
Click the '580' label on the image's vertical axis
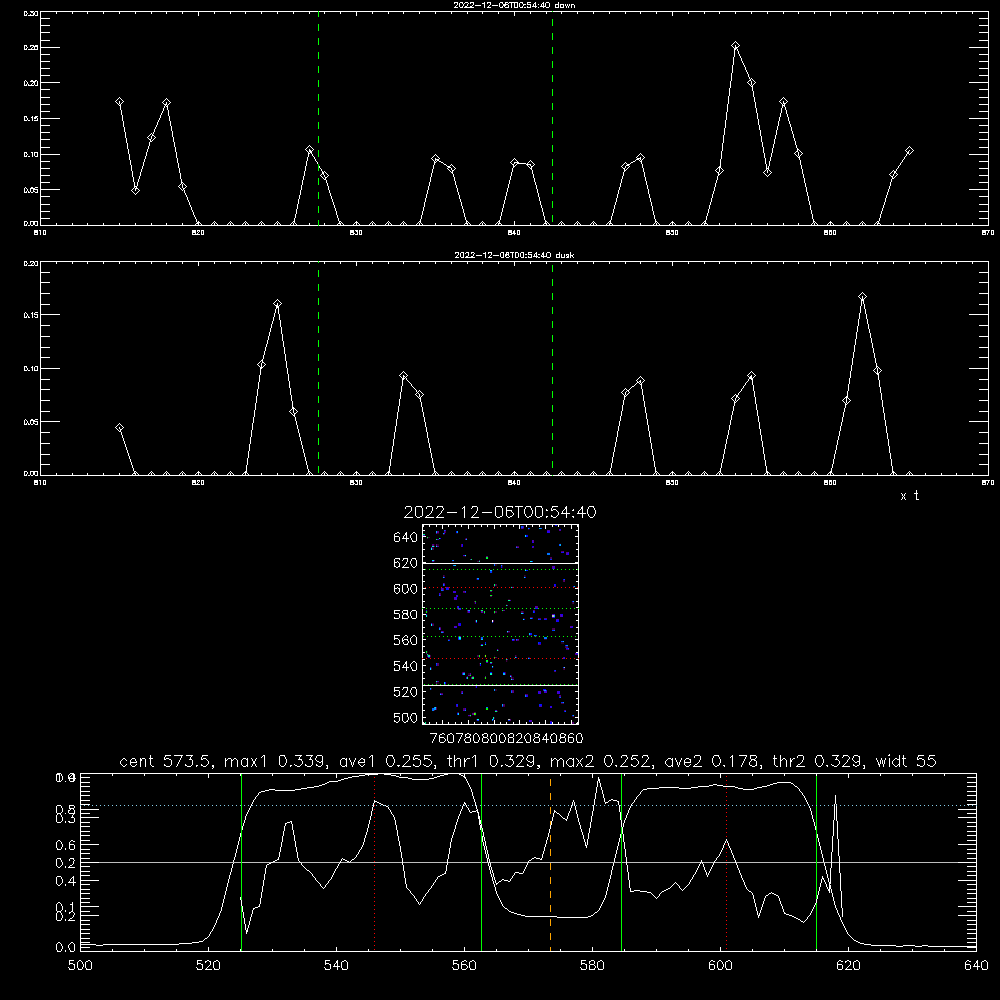pos(406,615)
